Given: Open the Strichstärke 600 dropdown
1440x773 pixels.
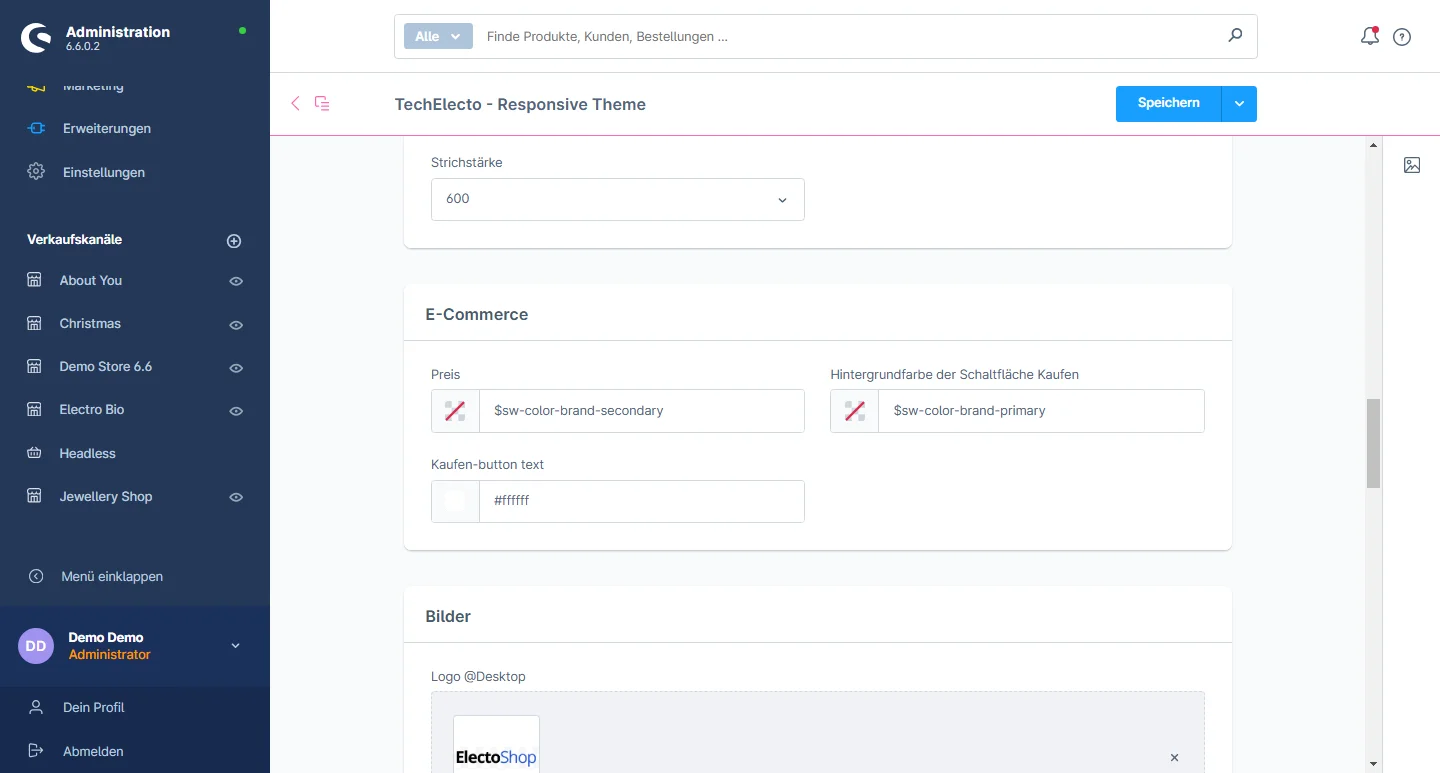Looking at the screenshot, I should click(x=618, y=199).
